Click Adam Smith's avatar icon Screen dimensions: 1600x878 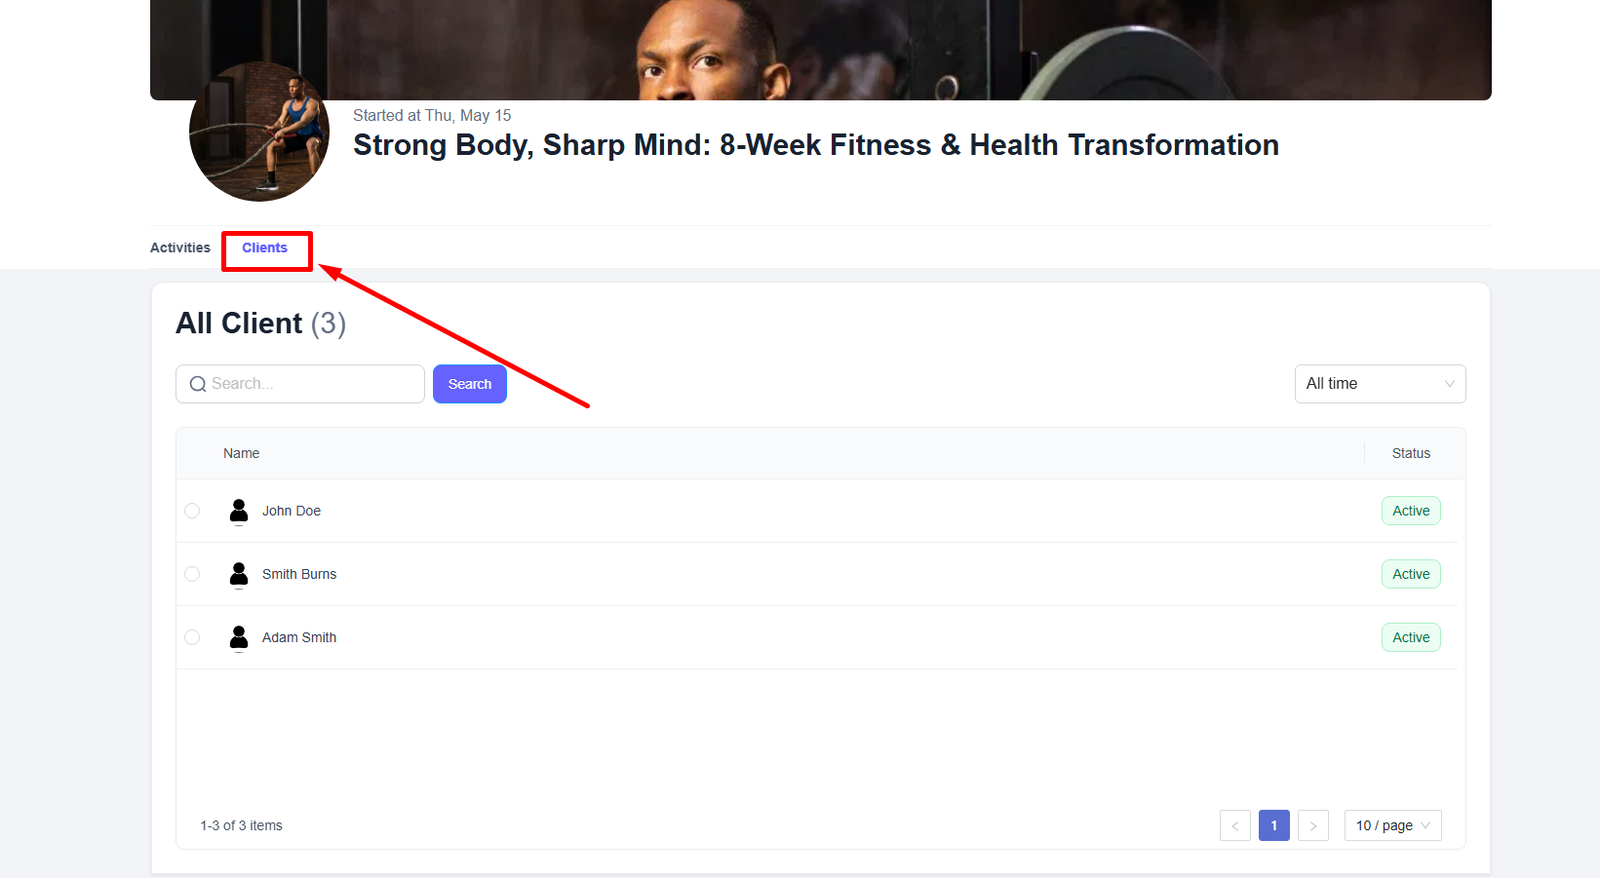click(x=238, y=637)
